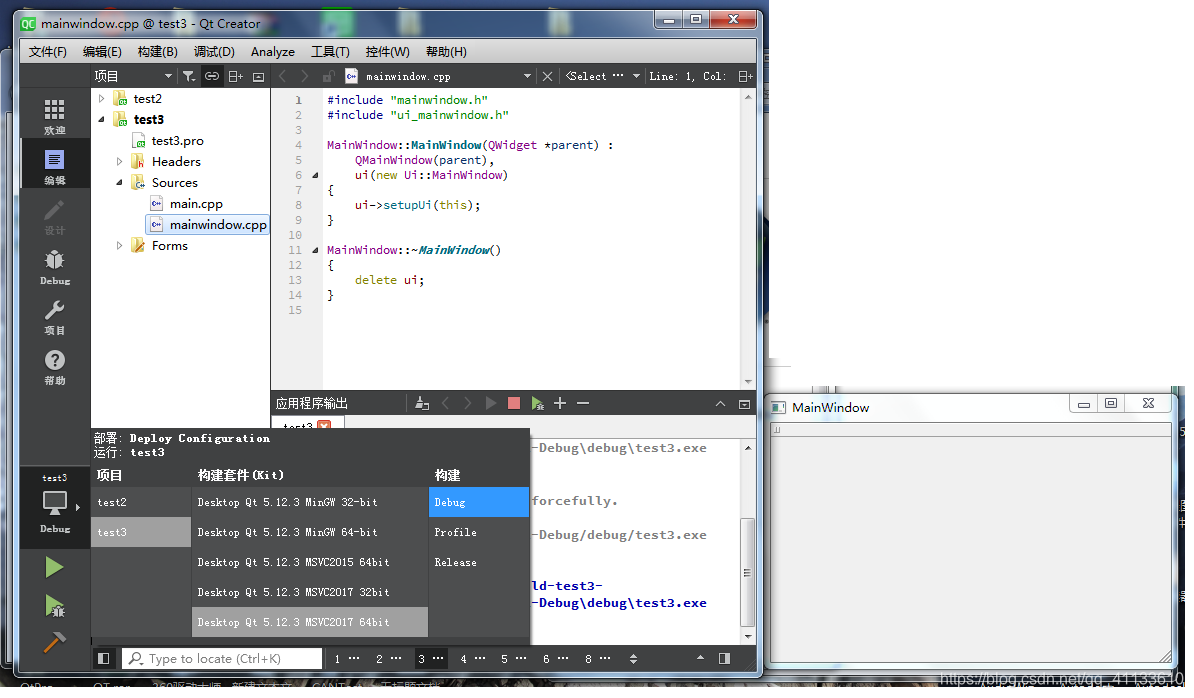The width and height of the screenshot is (1194, 698).
Task: Open the 调试(D) menu
Action: pyautogui.click(x=214, y=52)
